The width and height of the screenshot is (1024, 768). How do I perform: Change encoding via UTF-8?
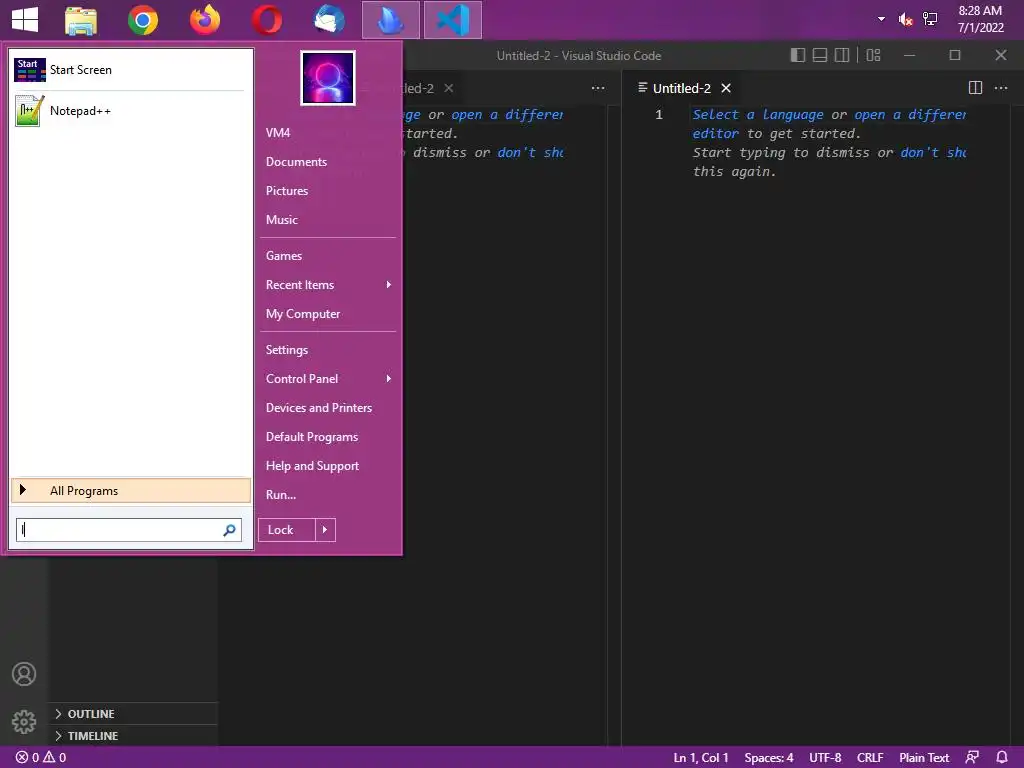pyautogui.click(x=825, y=758)
